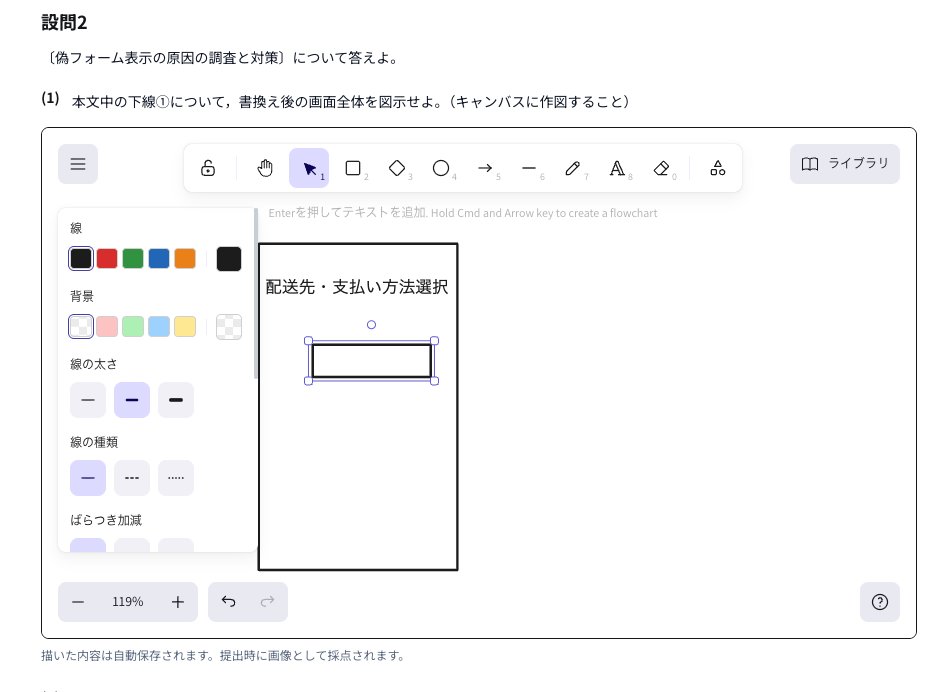Select the Eraser tool

click(661, 168)
